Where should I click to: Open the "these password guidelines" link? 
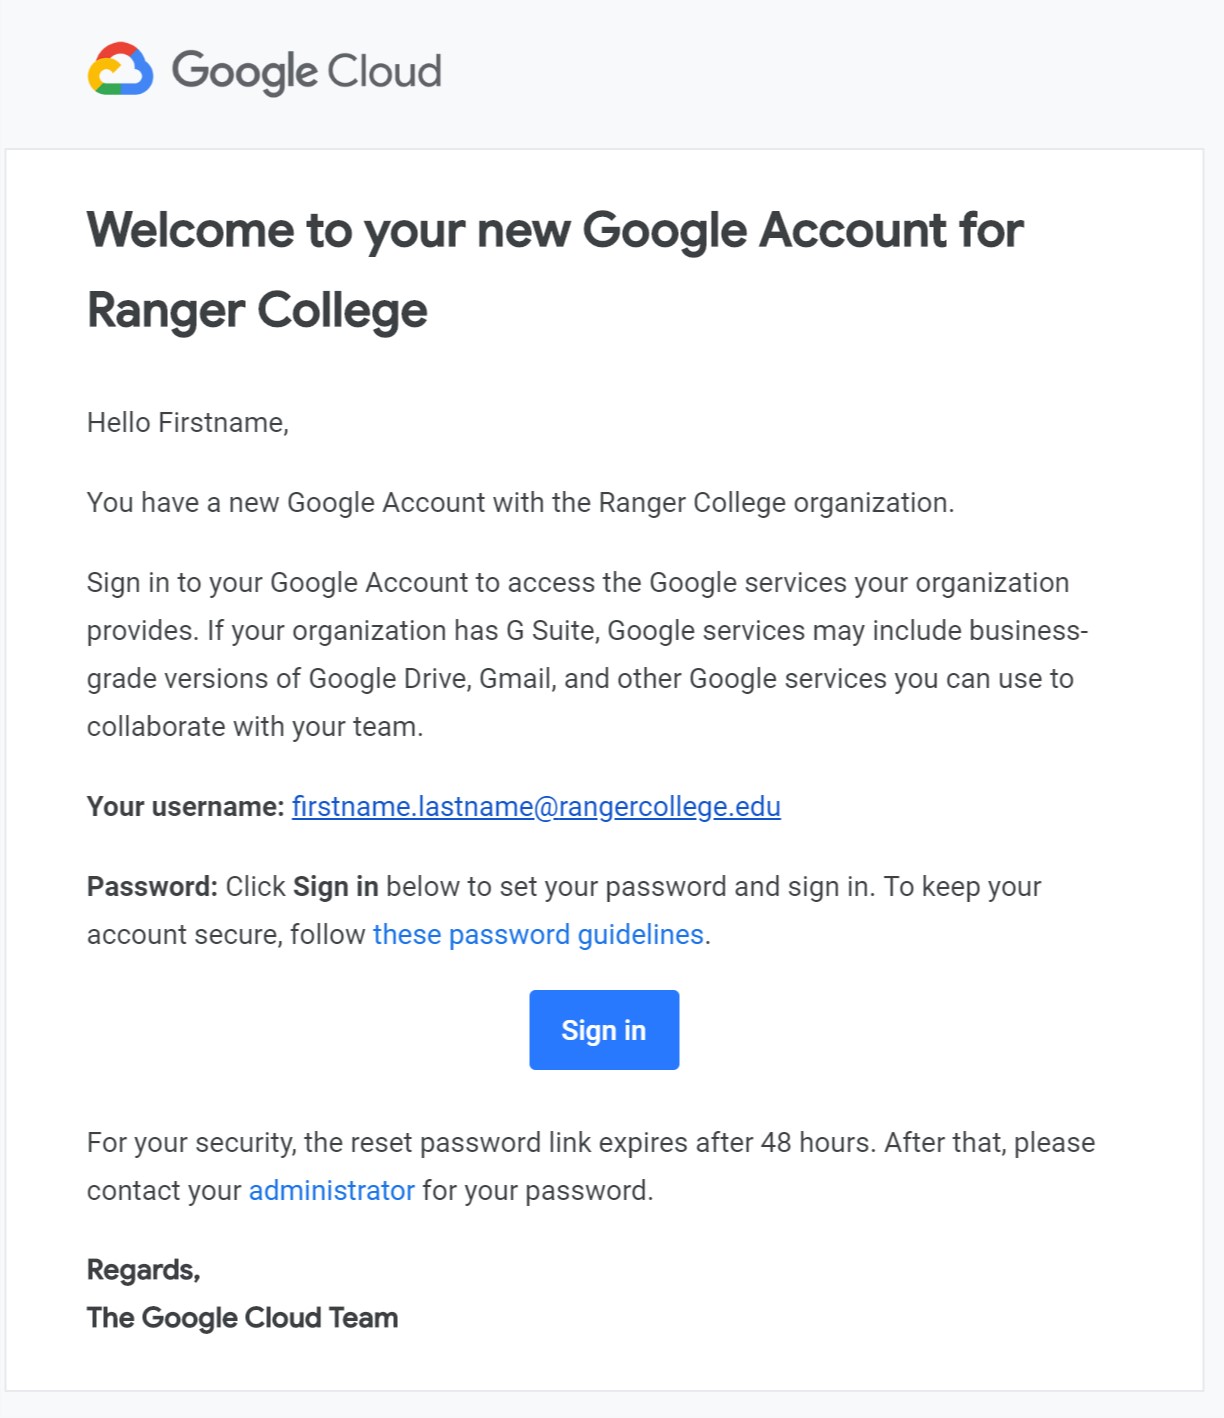pos(538,935)
